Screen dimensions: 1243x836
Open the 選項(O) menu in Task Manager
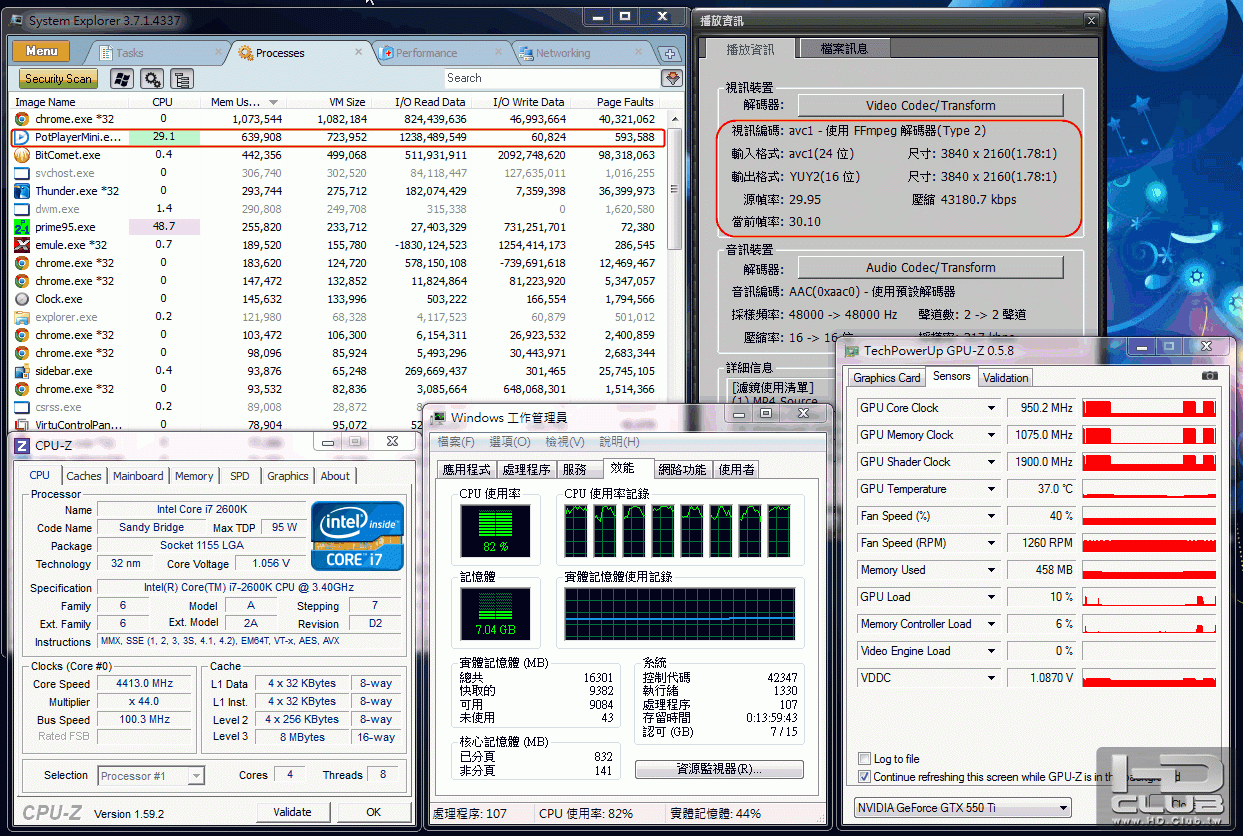click(510, 442)
